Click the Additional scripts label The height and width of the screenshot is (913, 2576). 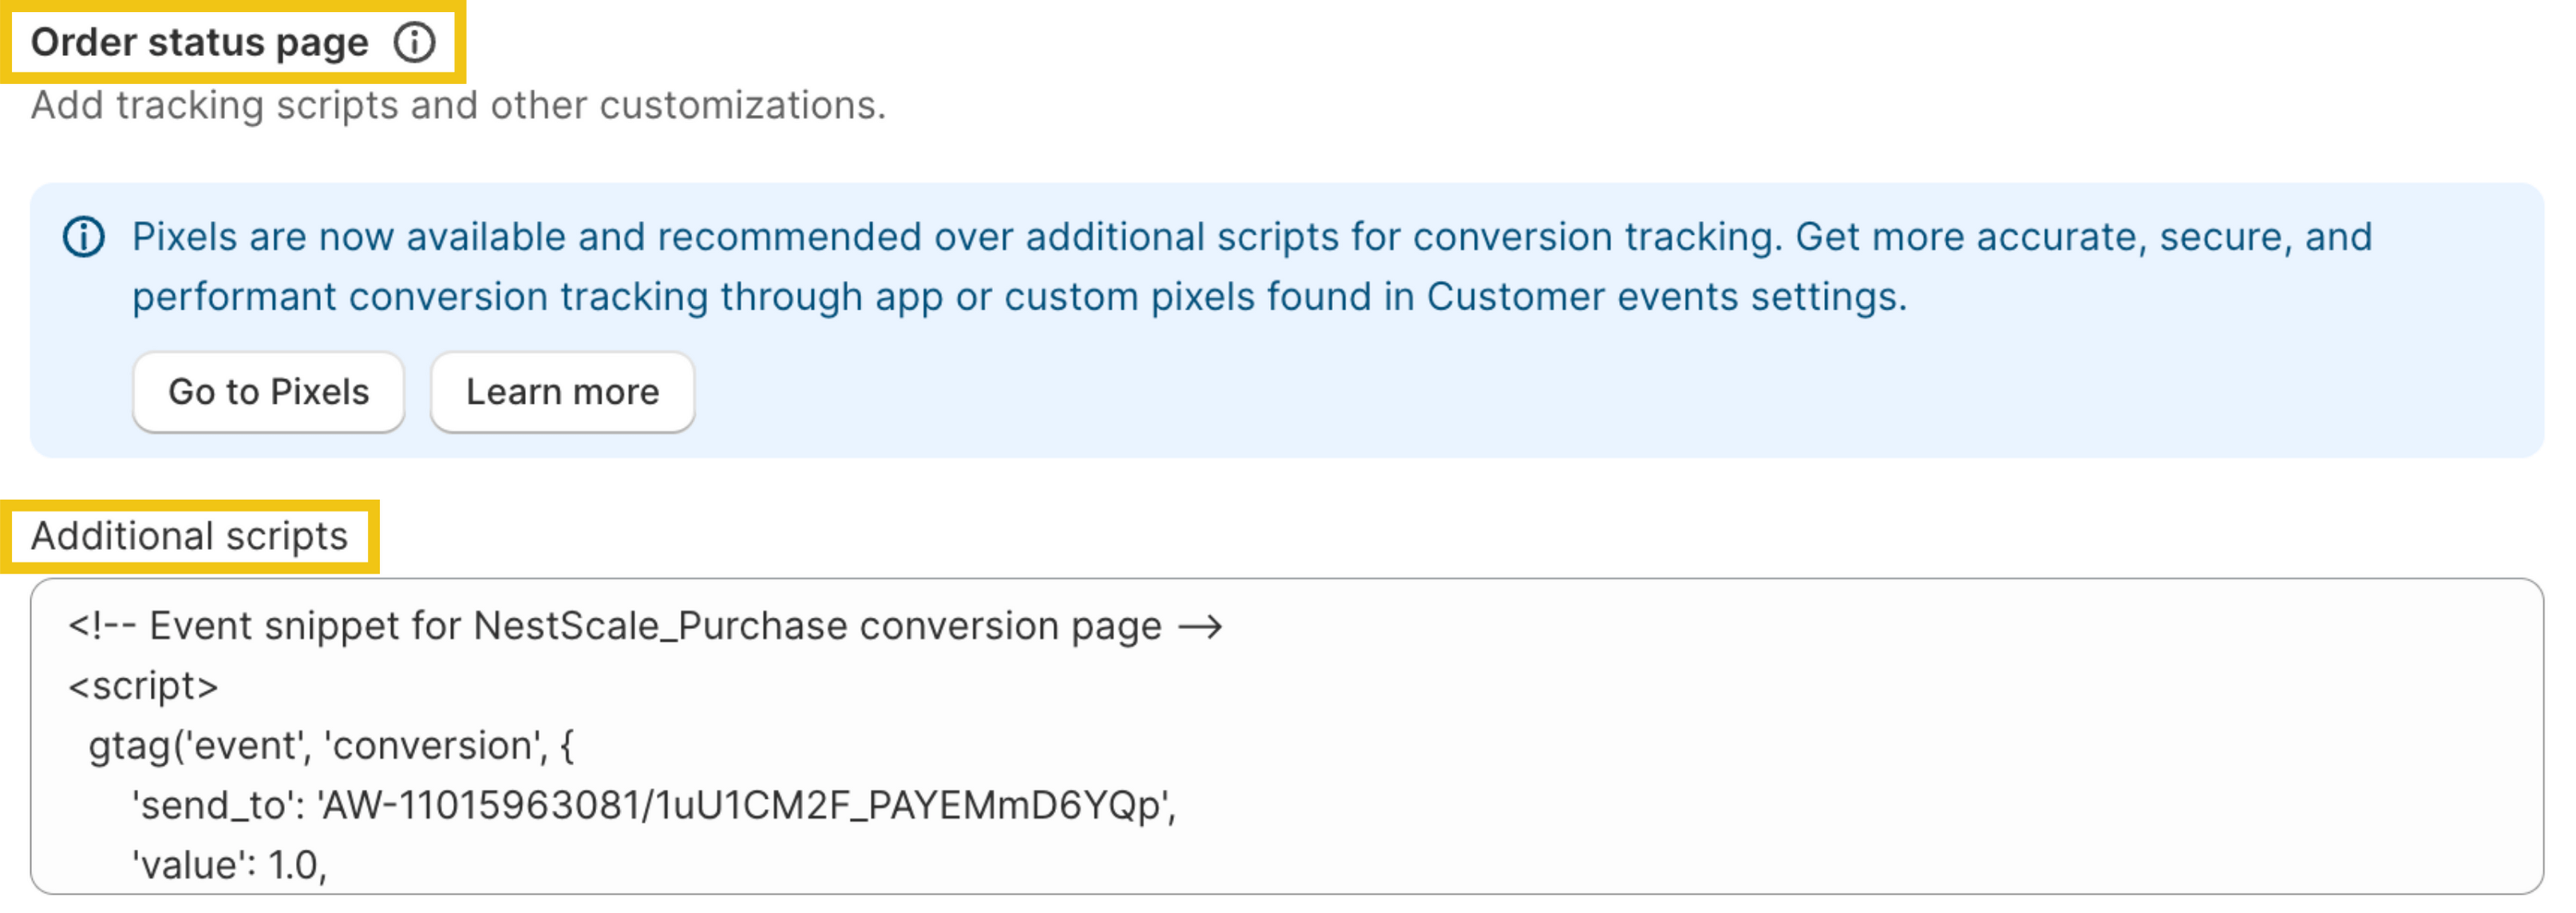189,536
